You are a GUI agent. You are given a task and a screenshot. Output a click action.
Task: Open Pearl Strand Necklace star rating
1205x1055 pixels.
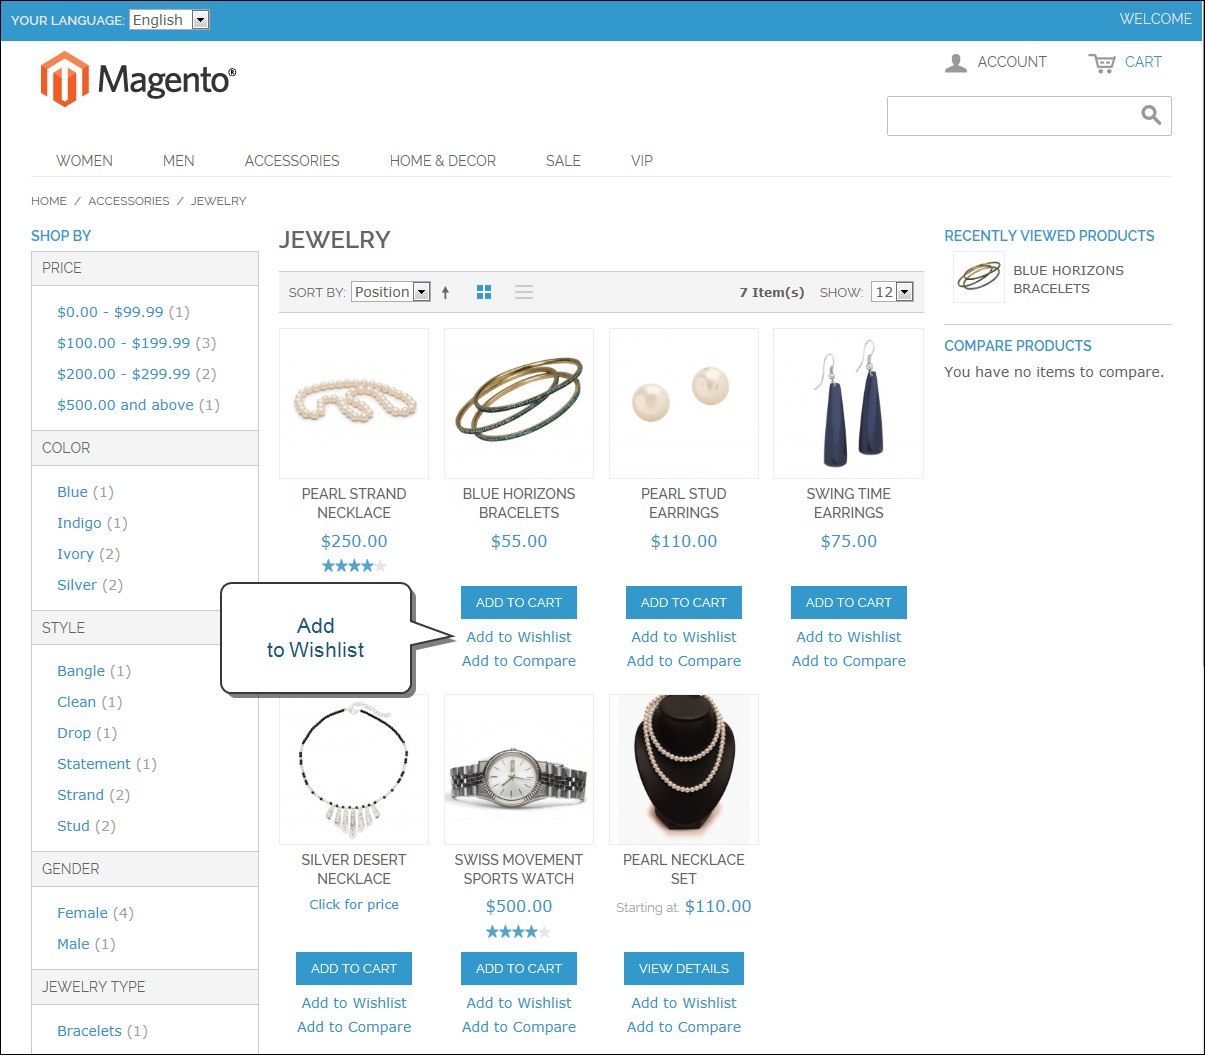click(x=354, y=566)
